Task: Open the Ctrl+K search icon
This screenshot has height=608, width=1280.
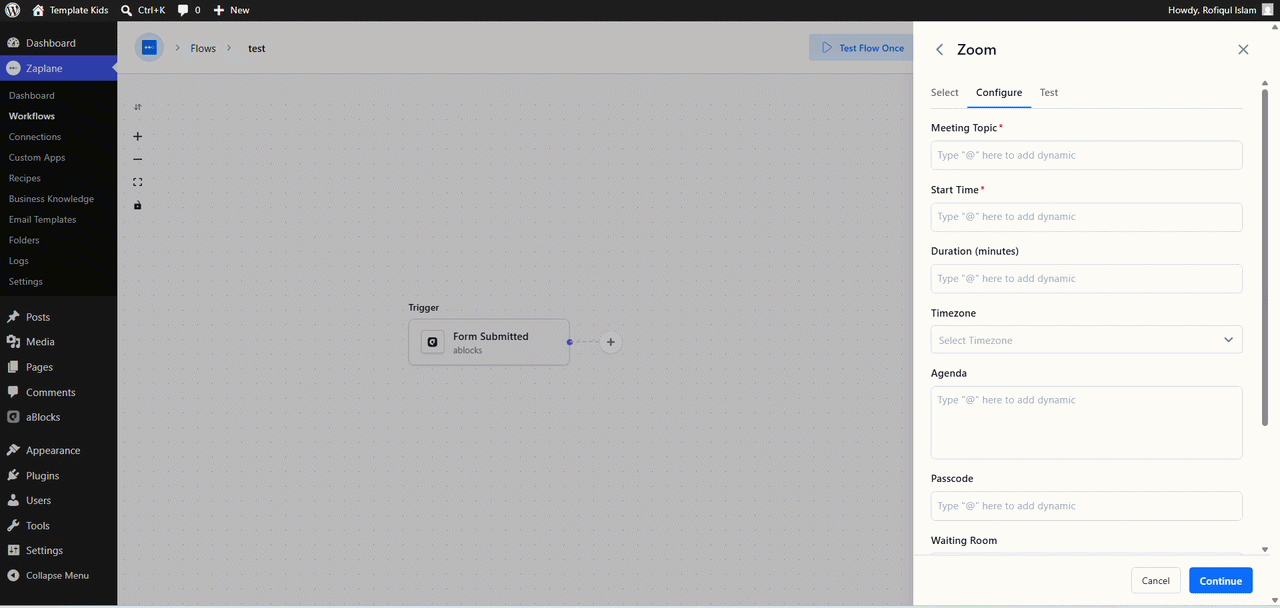Action: [x=126, y=10]
